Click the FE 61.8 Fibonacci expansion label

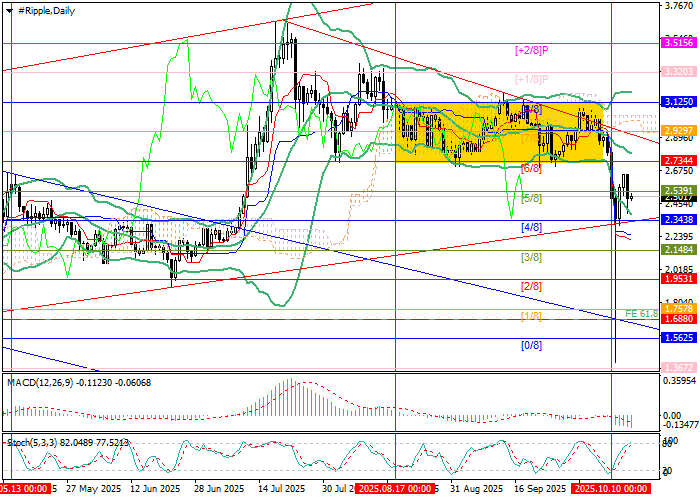click(641, 313)
